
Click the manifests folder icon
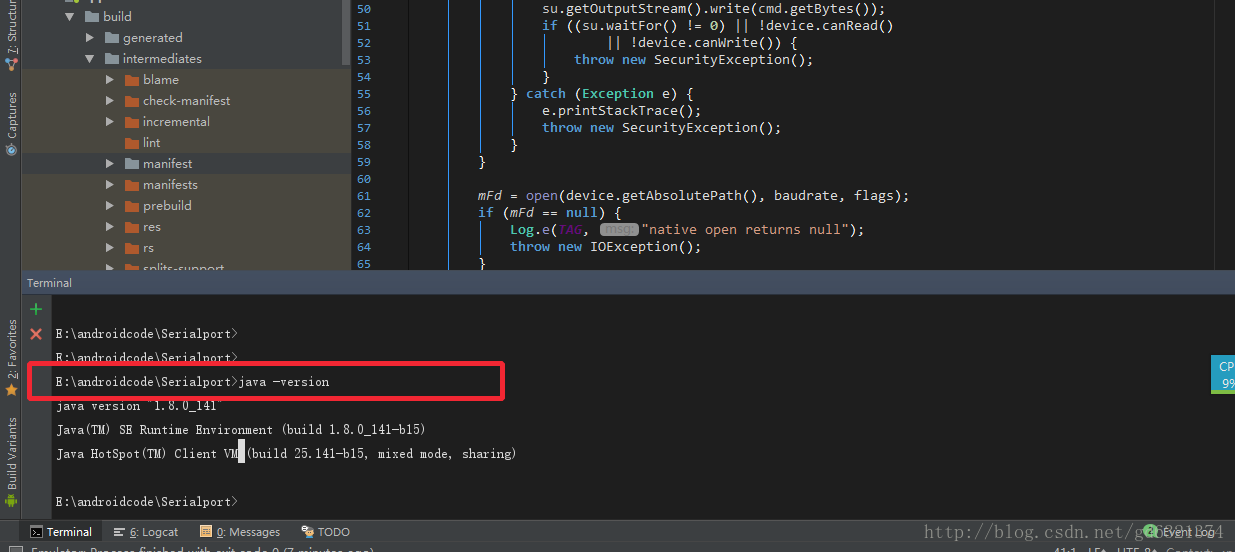tap(133, 185)
